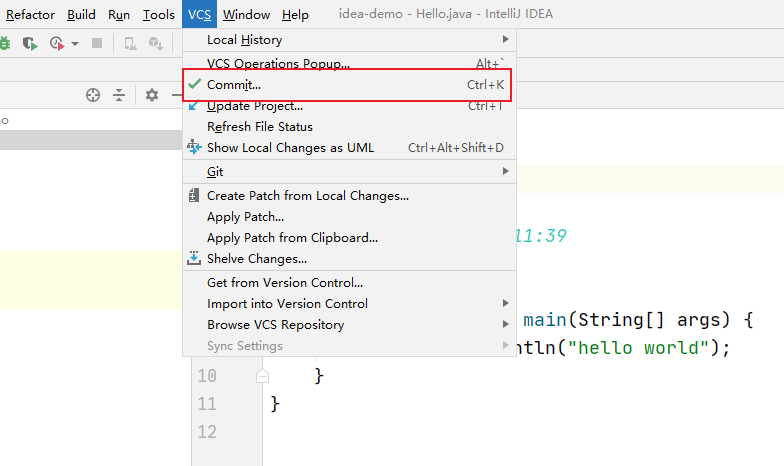Image resolution: width=784 pixels, height=466 pixels.
Task: Click the Shelve Changes icon
Action: coord(195,259)
